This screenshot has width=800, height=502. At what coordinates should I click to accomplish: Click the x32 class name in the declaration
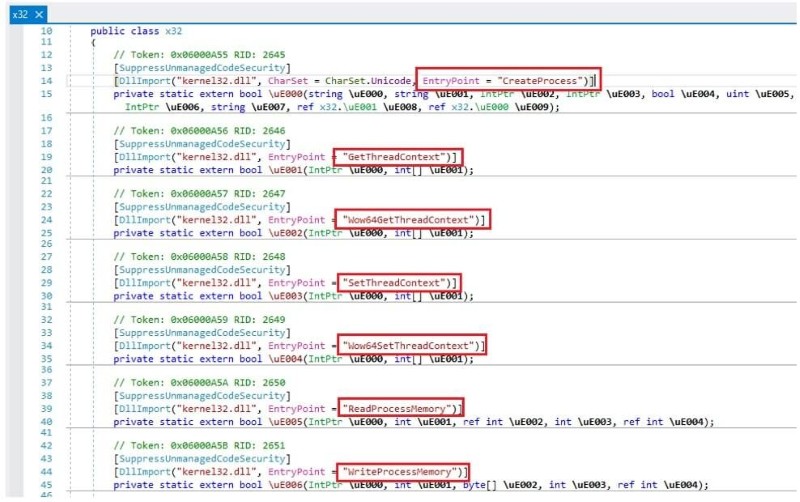click(173, 31)
